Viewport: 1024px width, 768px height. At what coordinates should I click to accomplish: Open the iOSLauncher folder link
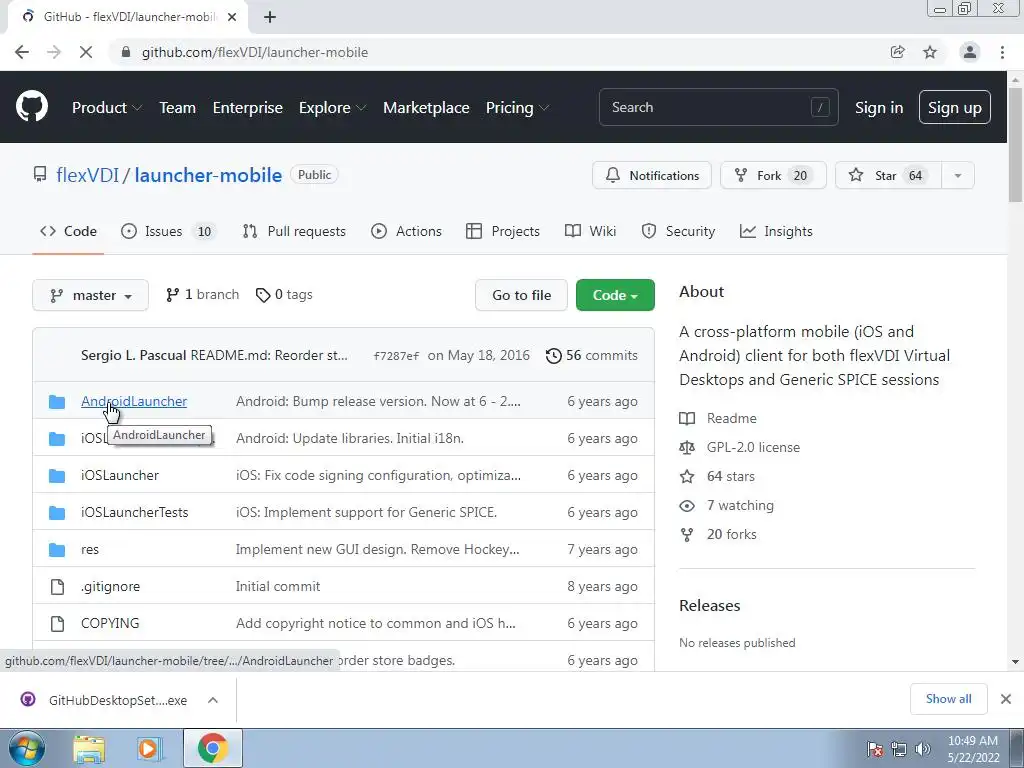pyautogui.click(x=120, y=475)
